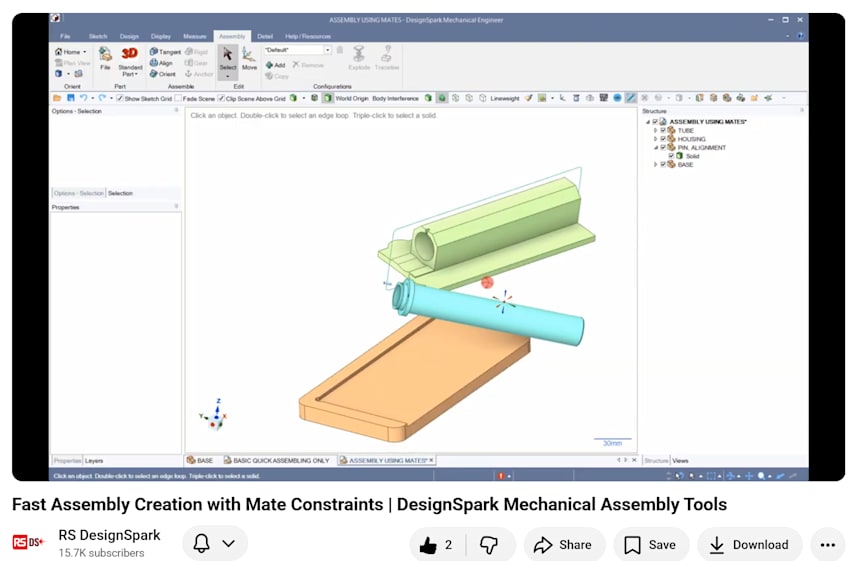Click the YouTube notification bell icon
Screen dimensions: 852x561
point(202,544)
